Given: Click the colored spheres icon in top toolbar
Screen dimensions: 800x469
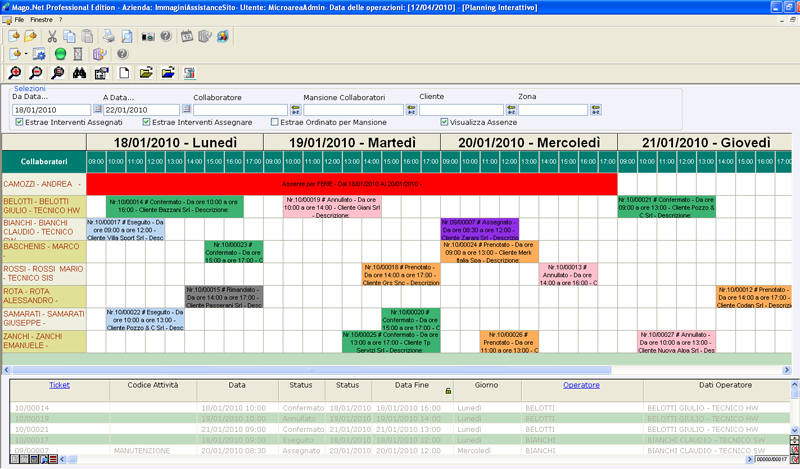Looking at the screenshot, I should 223,36.
